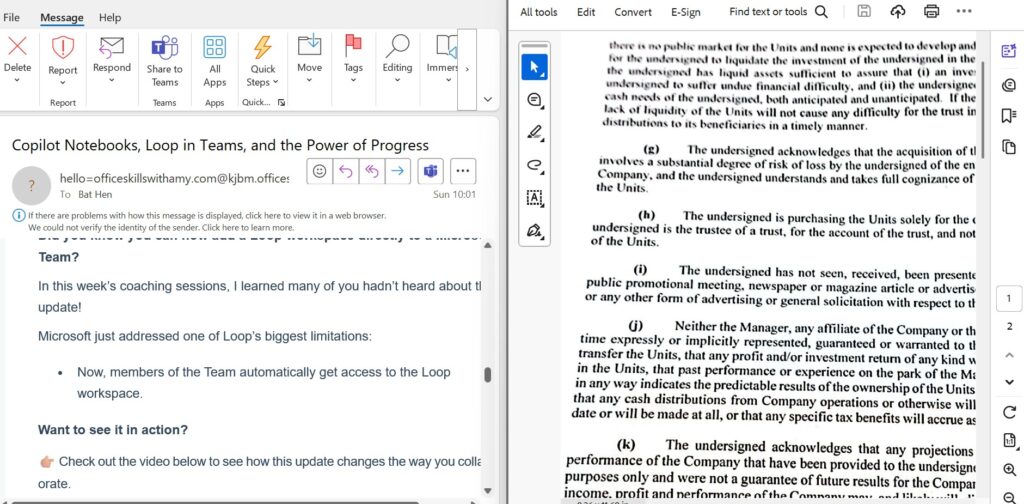The height and width of the screenshot is (504, 1024).
Task: Open All tools in Acrobat
Action: pos(539,12)
